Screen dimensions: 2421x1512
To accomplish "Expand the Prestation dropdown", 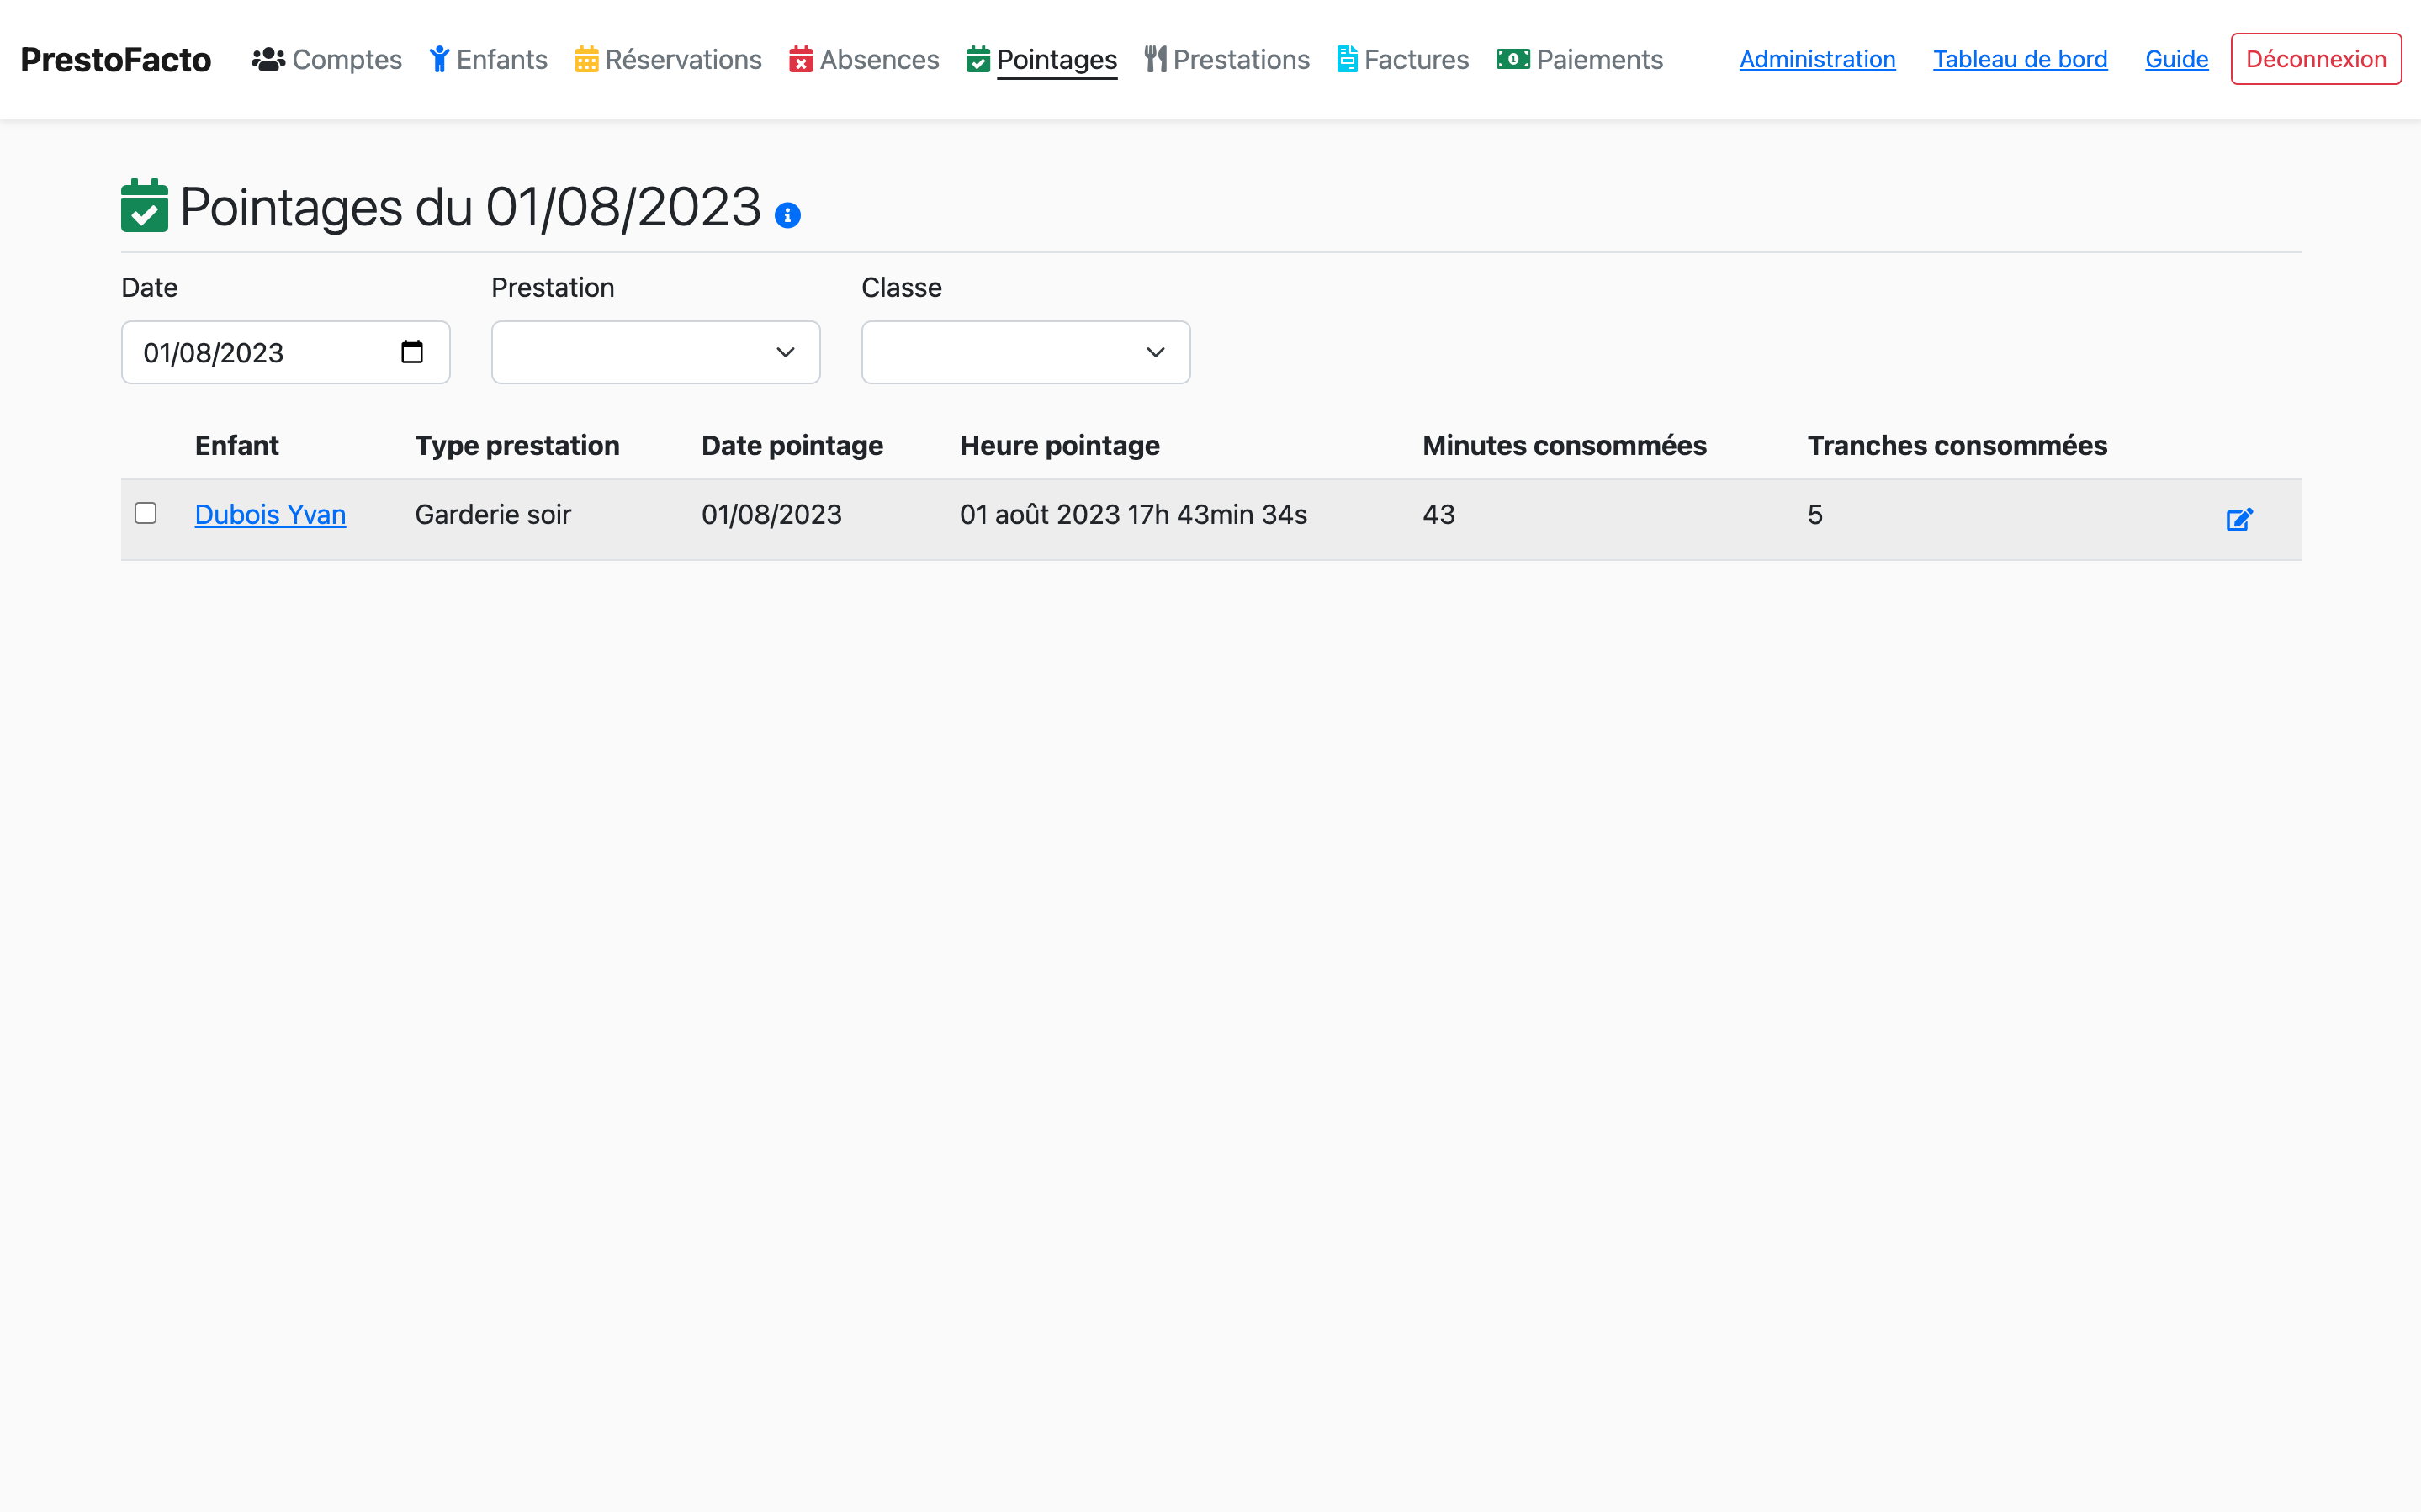I will (x=655, y=352).
